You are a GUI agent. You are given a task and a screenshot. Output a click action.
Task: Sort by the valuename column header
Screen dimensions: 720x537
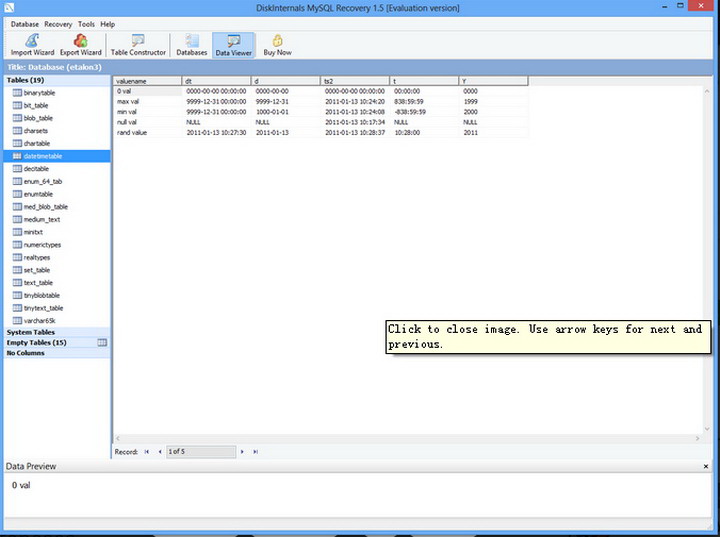coord(147,81)
